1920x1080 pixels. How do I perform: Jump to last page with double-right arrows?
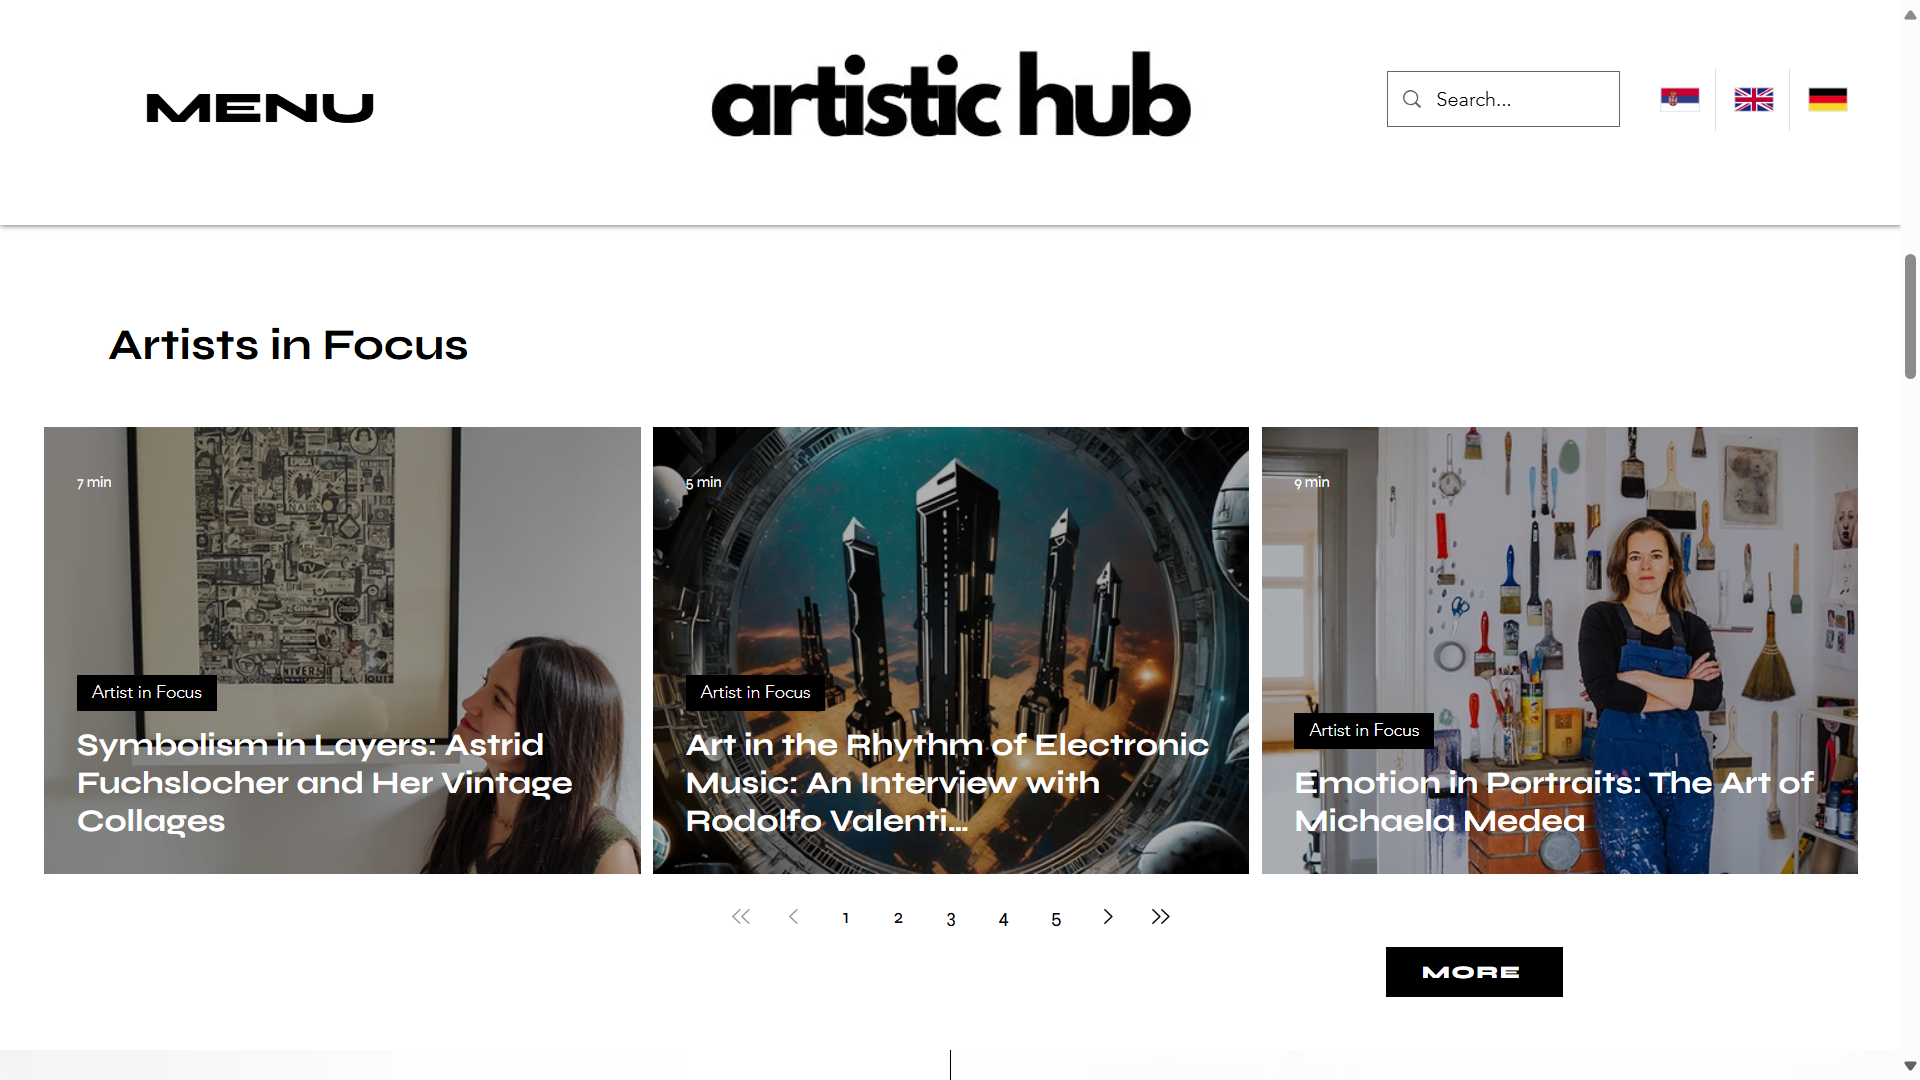(x=1160, y=917)
